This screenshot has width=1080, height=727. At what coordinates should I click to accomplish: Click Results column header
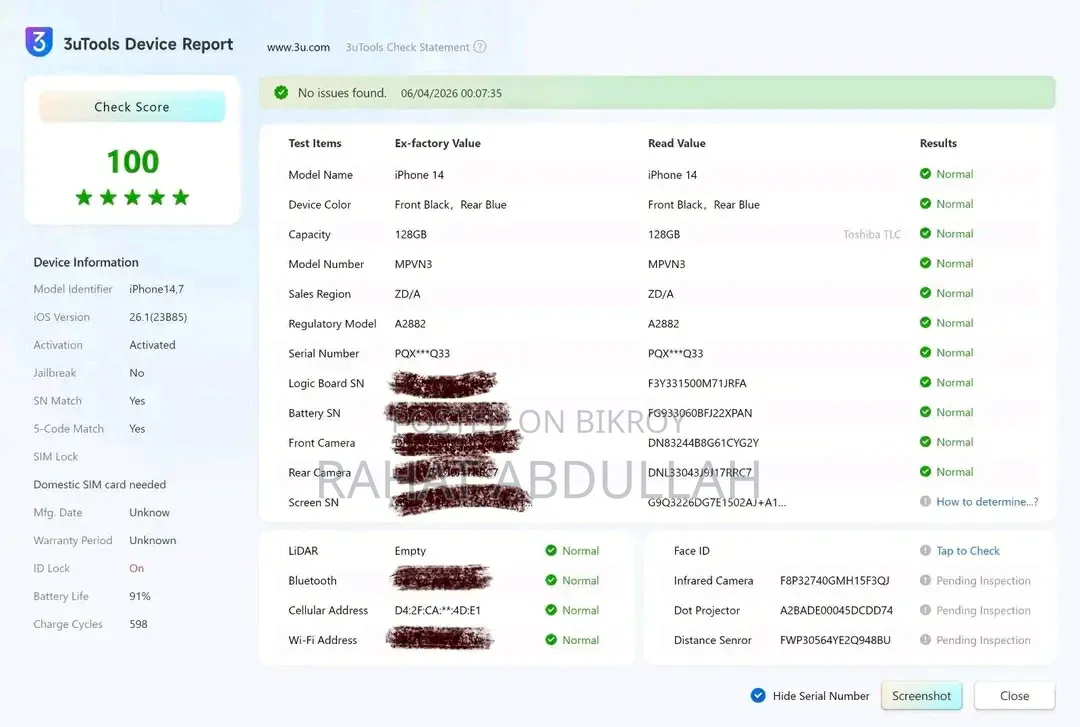pos(938,143)
